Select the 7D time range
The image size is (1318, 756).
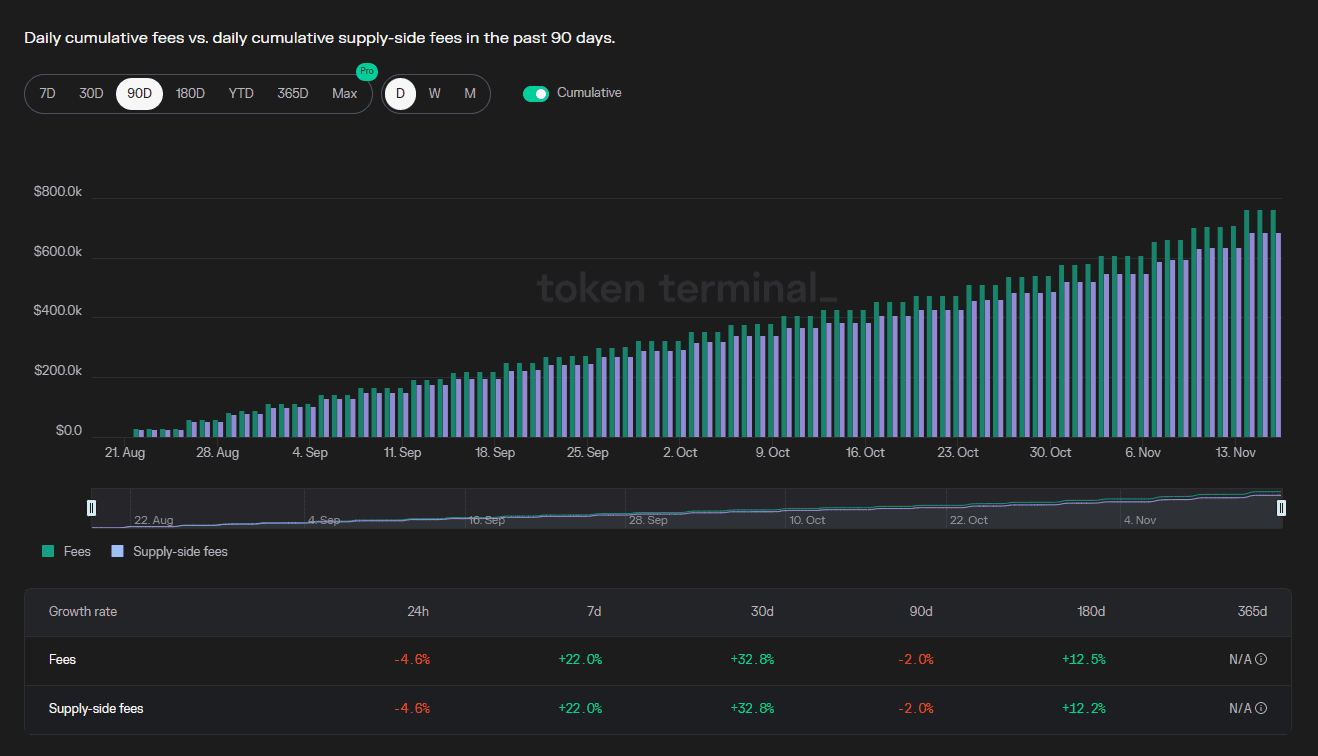pos(47,94)
